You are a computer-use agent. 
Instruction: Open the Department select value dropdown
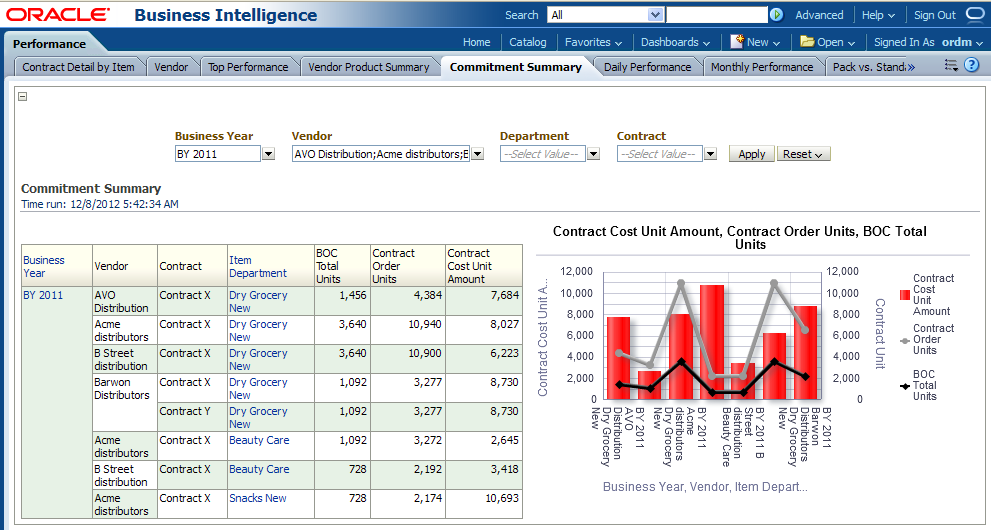click(x=593, y=154)
